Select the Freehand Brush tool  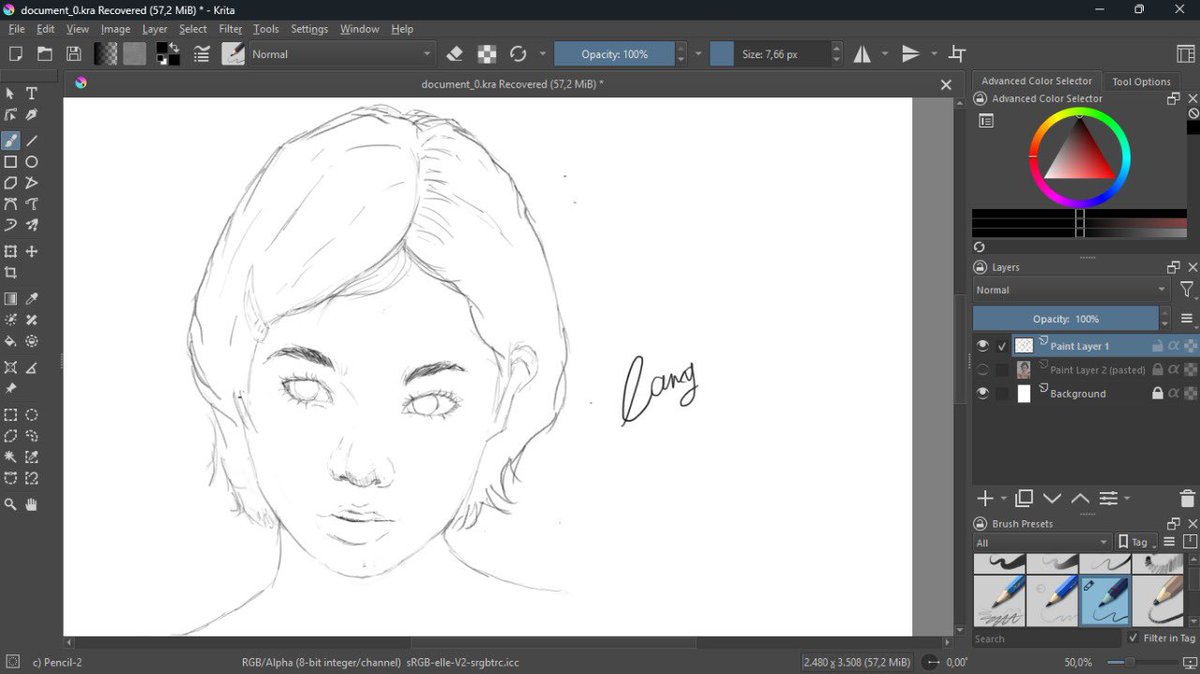tap(11, 141)
